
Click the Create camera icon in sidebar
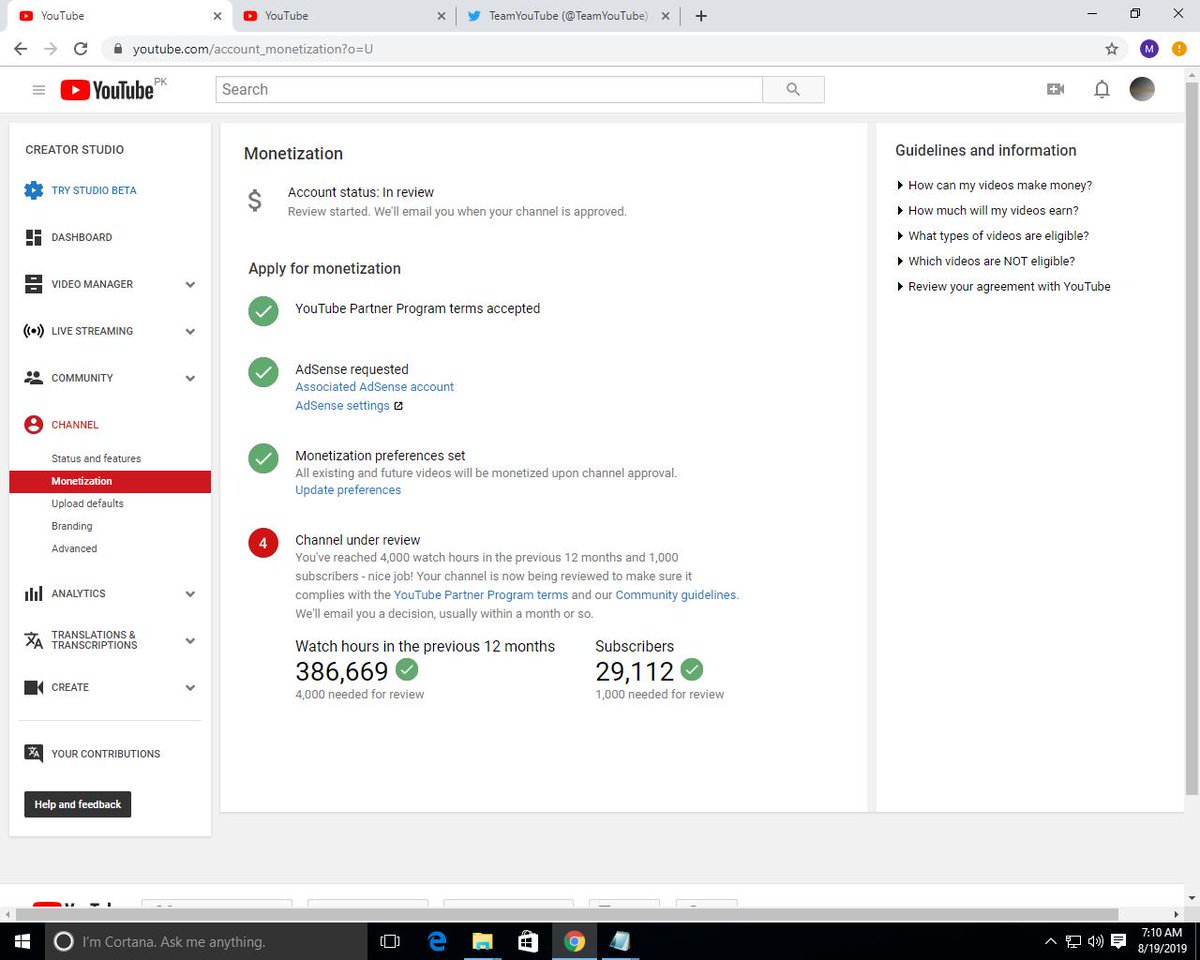click(x=33, y=687)
